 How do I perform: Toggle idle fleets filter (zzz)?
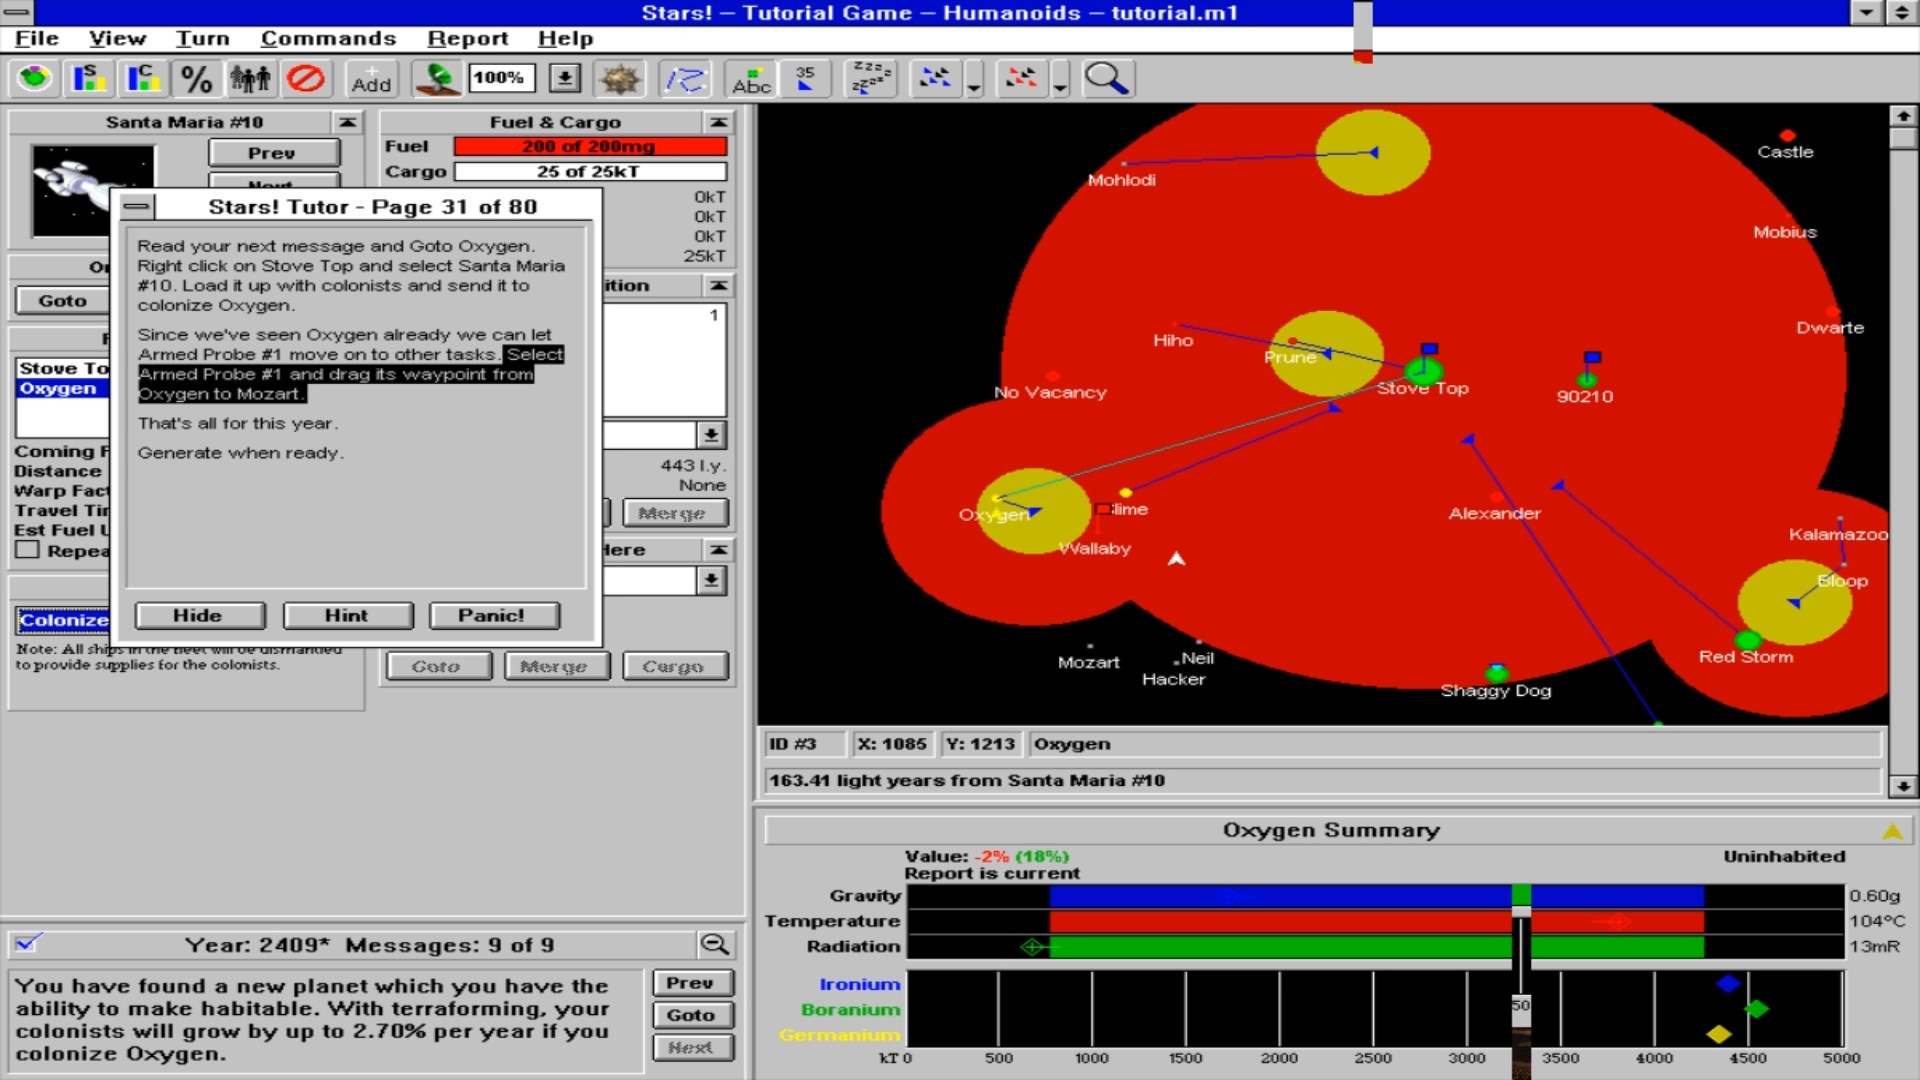tap(869, 78)
